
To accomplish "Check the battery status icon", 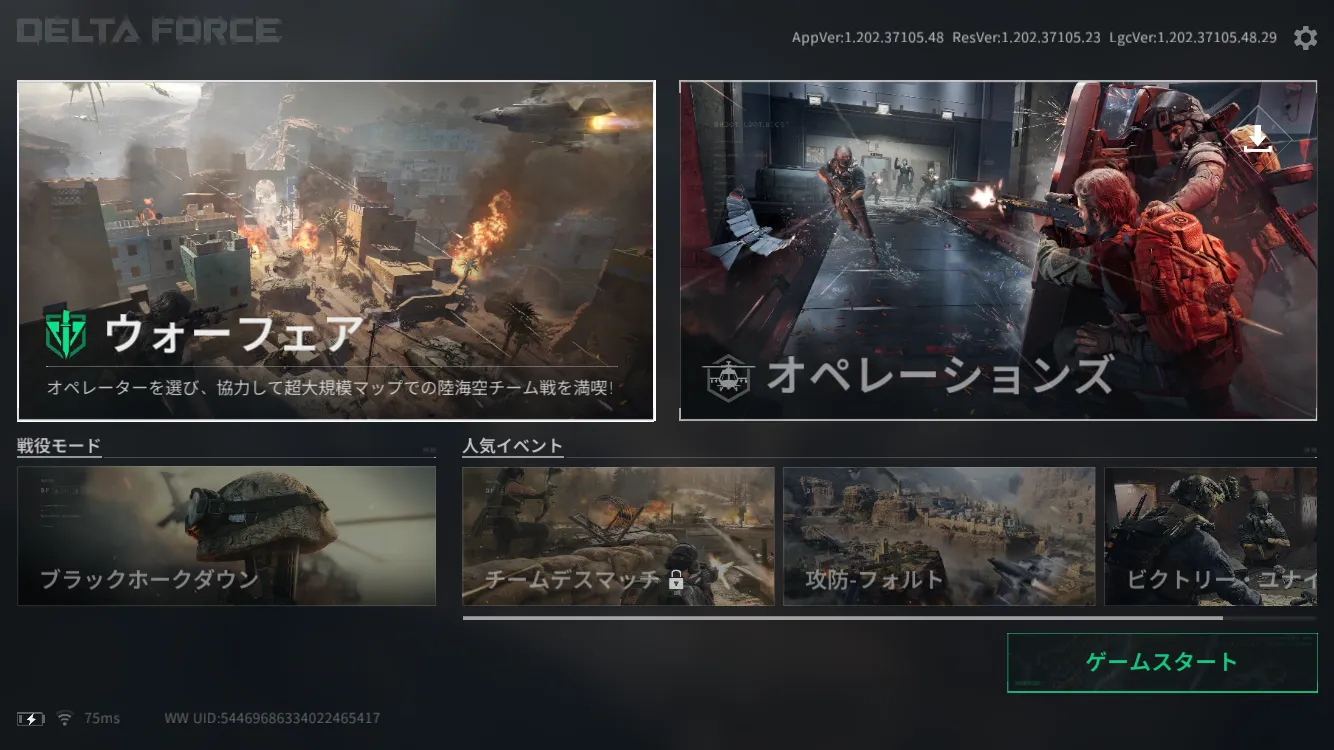I will (x=31, y=718).
